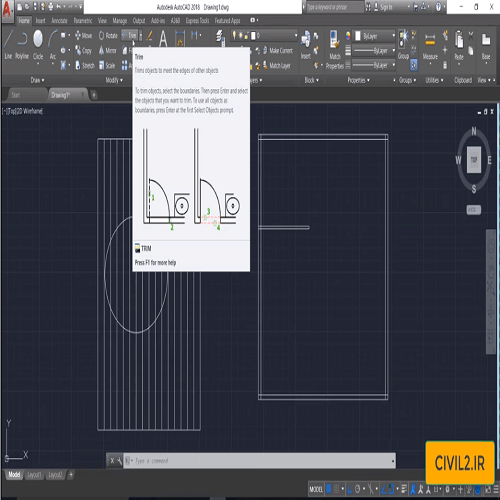Toggle object snap tracking in status bar
The image size is (500, 500).
tap(383, 489)
